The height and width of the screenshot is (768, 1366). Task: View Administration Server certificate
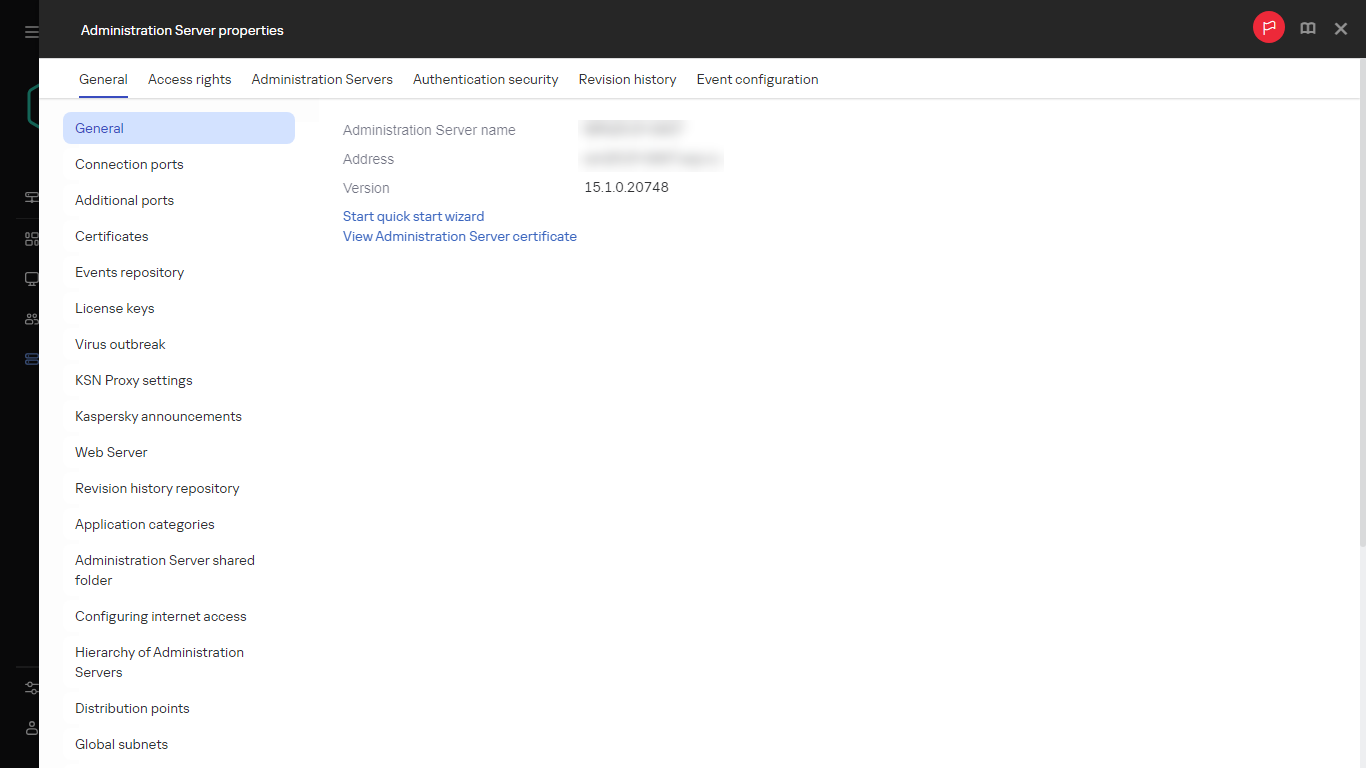[x=459, y=236]
